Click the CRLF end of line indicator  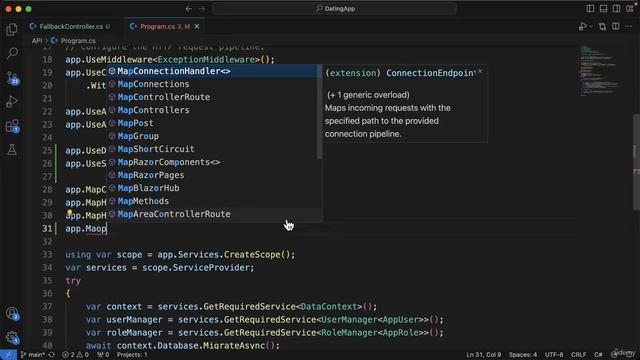[x=579, y=355]
